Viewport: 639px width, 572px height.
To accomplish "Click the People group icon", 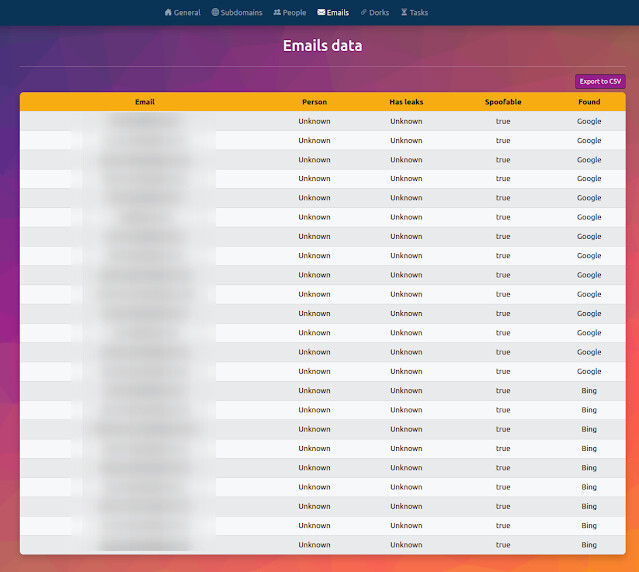I will click(x=277, y=13).
